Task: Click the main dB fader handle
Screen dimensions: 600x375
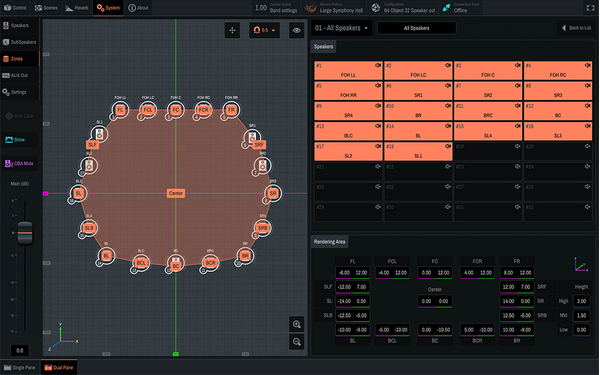Action: (25, 233)
